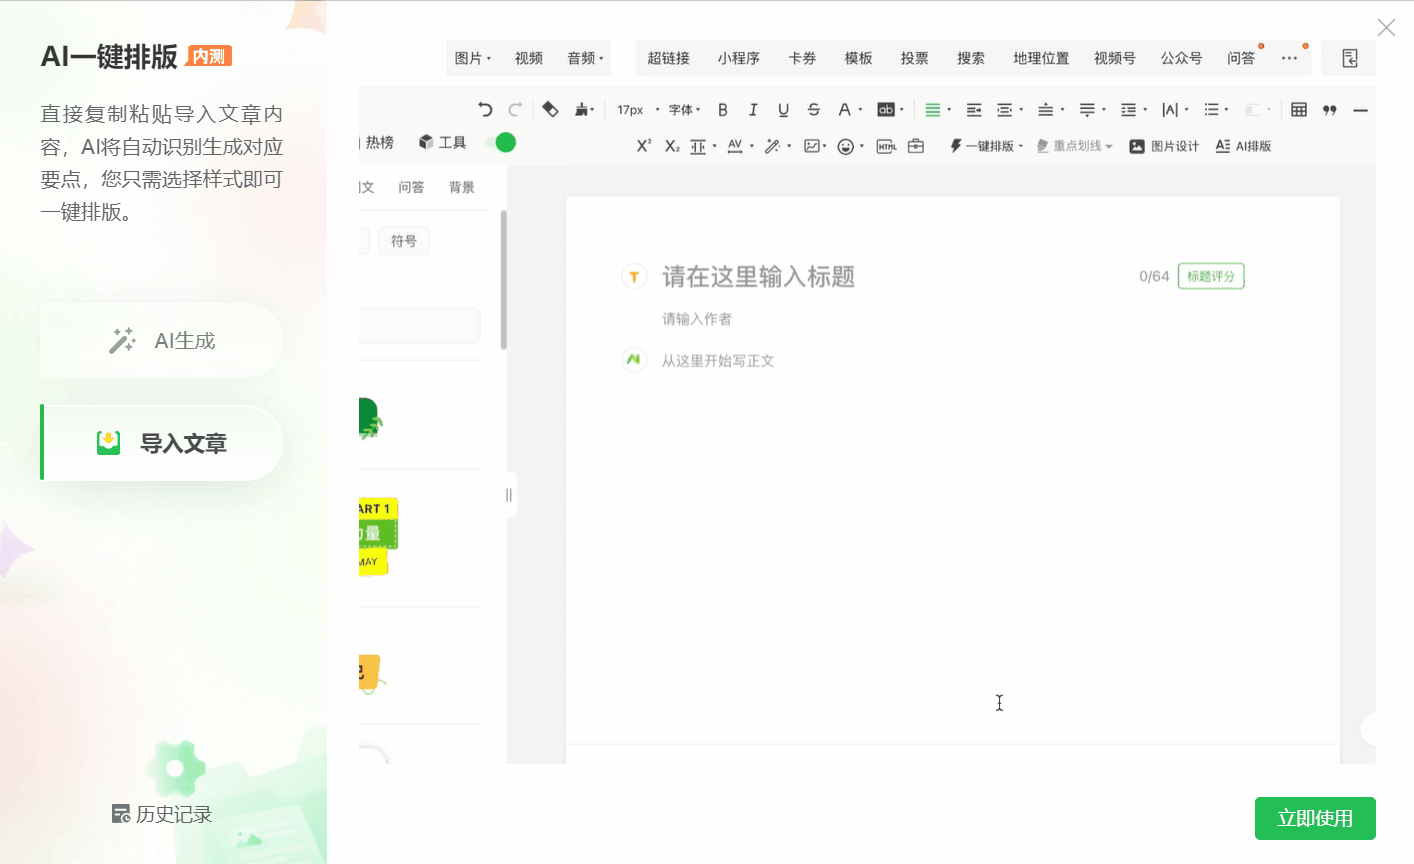Click the 立即使用 button

pyautogui.click(x=1315, y=818)
